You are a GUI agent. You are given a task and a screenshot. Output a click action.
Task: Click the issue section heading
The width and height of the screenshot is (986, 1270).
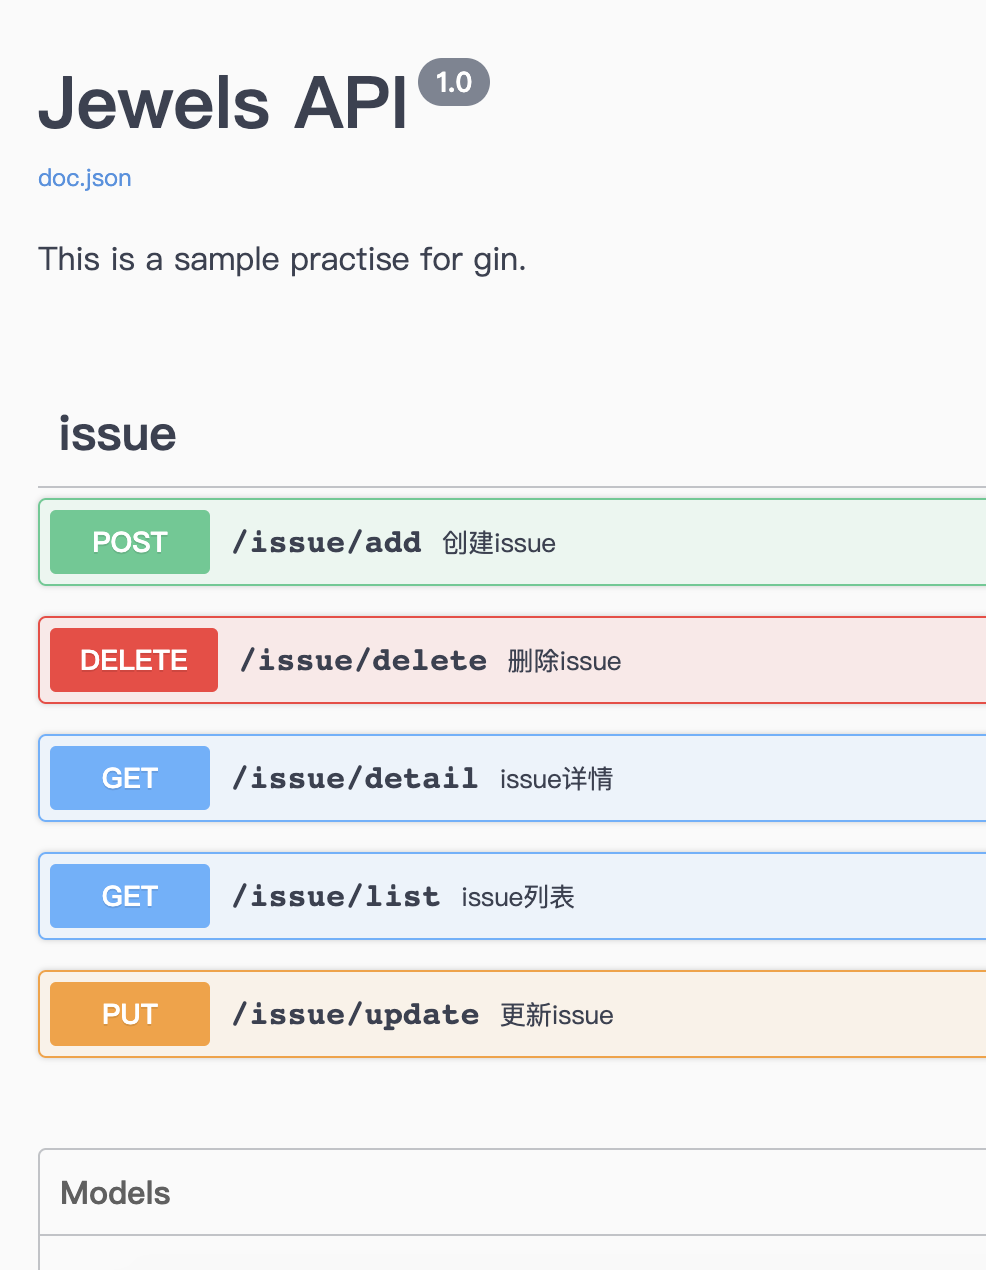(x=117, y=434)
